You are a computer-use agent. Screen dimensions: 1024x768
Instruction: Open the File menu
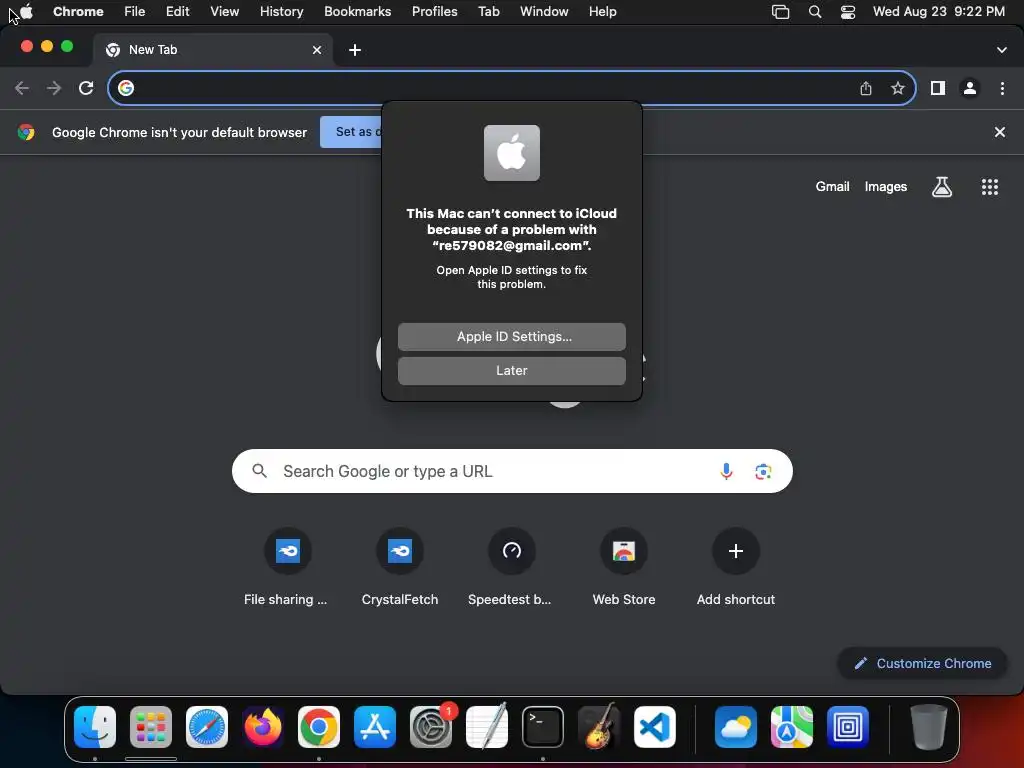pos(135,12)
